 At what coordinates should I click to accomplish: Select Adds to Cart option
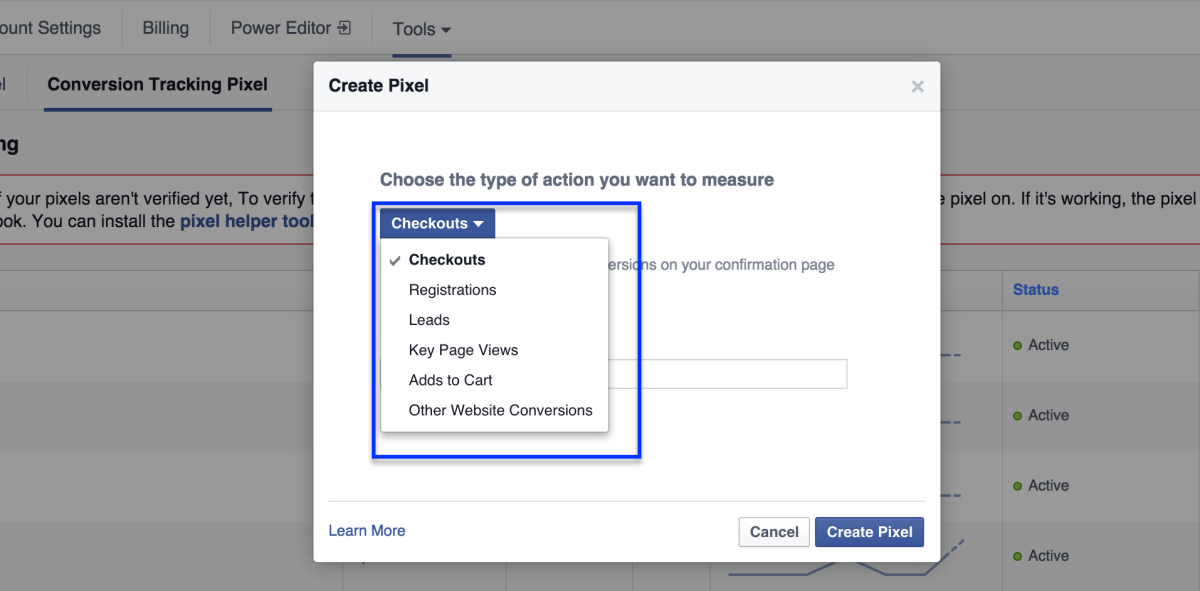[x=450, y=379]
